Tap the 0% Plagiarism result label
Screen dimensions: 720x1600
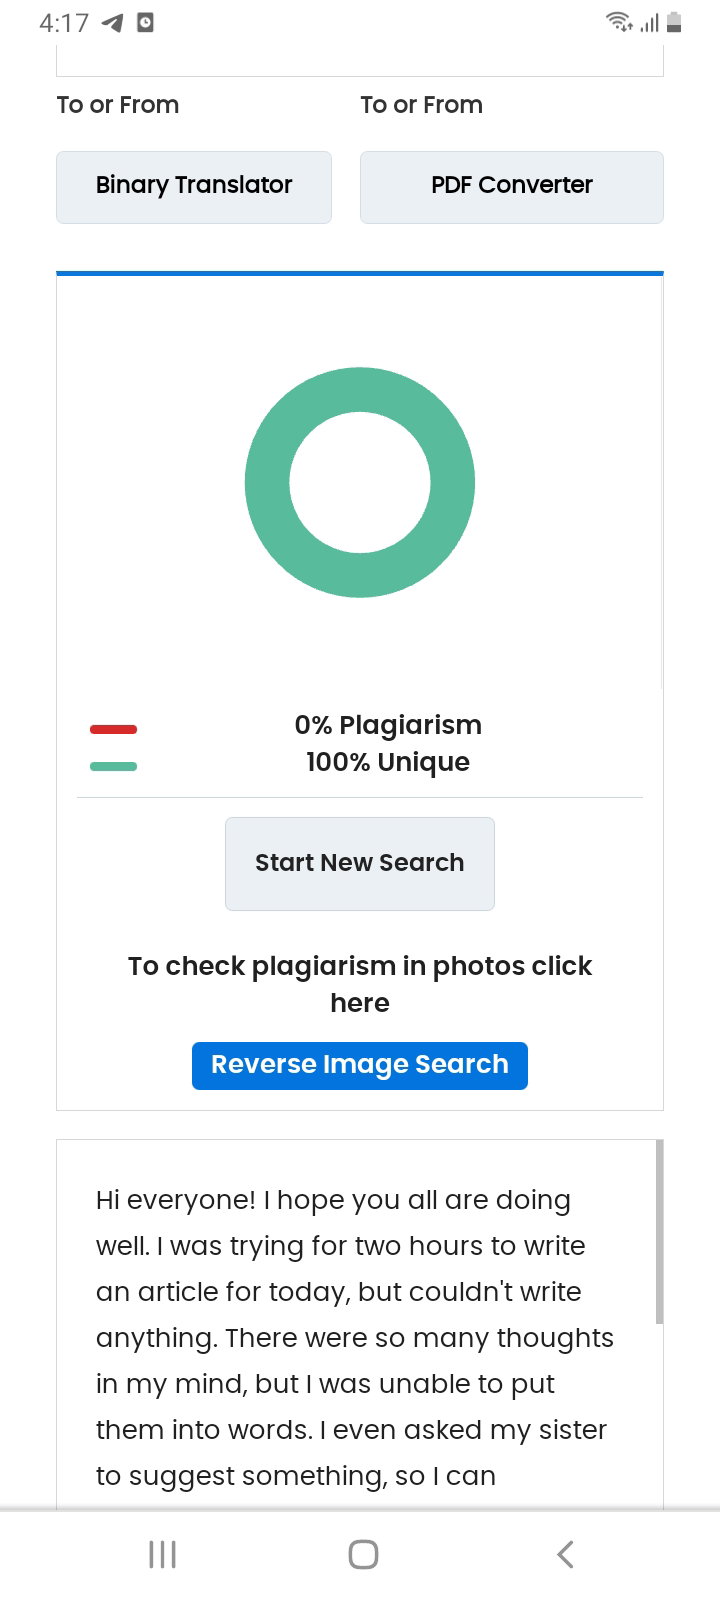tap(388, 725)
